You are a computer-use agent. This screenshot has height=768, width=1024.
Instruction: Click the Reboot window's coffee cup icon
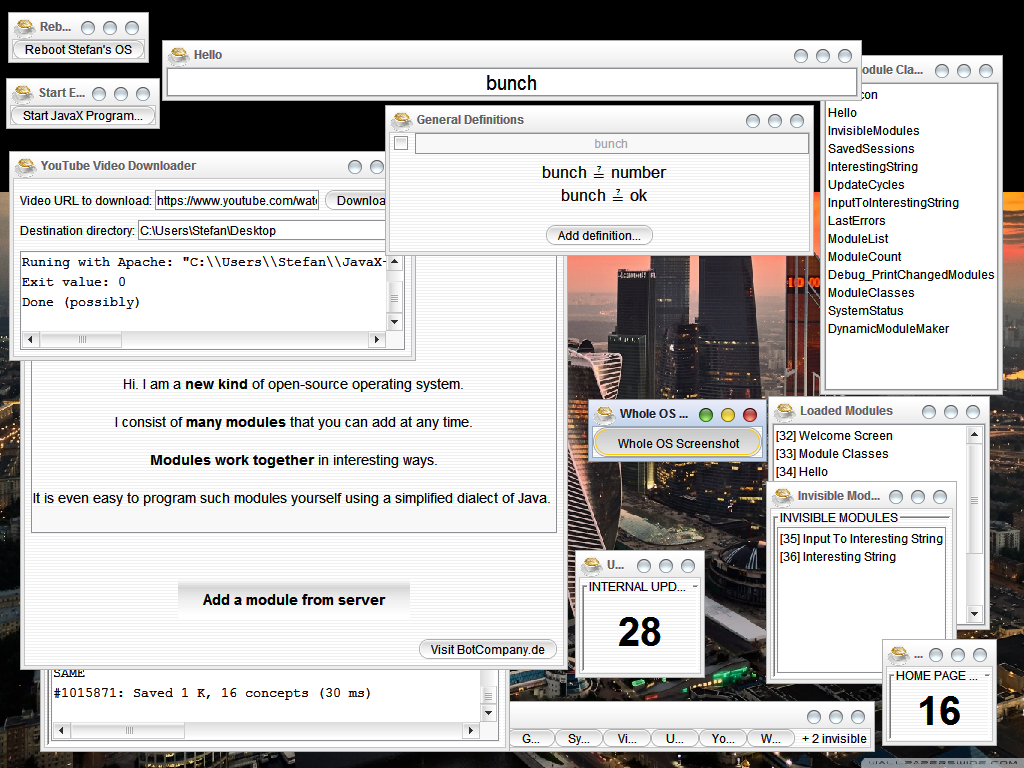click(x=25, y=27)
